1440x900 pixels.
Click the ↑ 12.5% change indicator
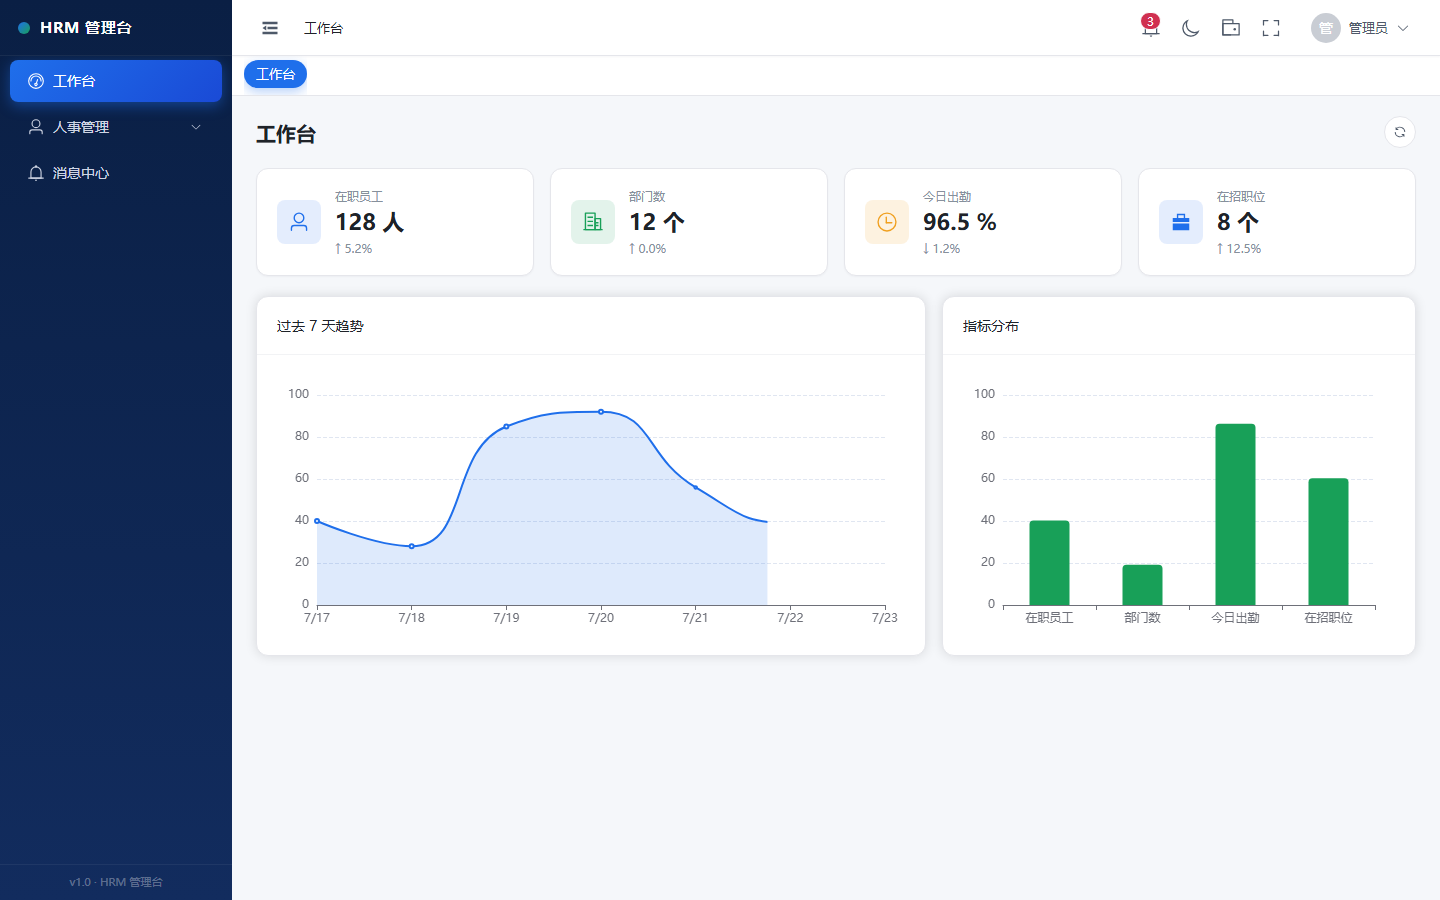(1239, 249)
